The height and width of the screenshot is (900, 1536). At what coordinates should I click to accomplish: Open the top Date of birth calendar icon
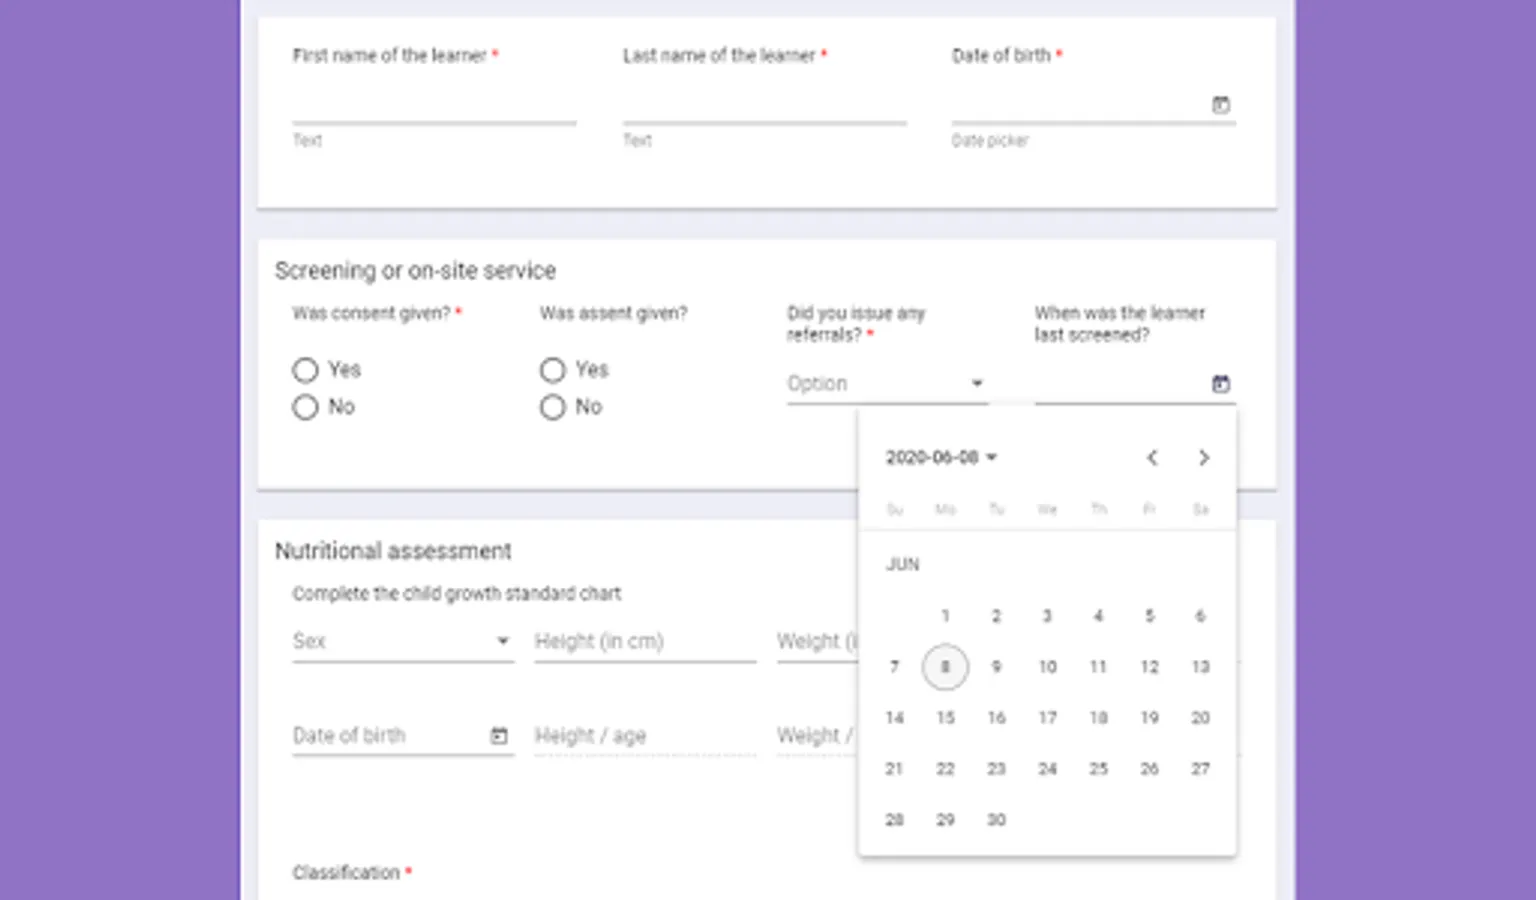tap(1220, 105)
